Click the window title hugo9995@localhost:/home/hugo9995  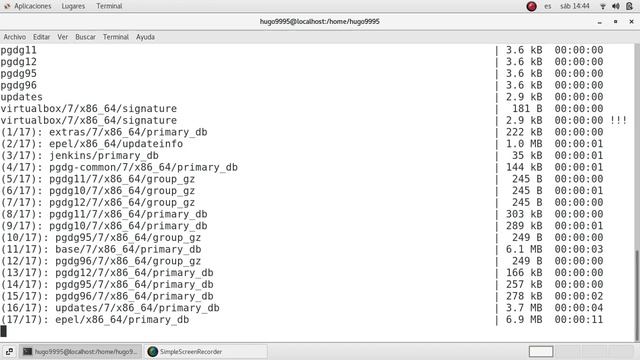320,22
